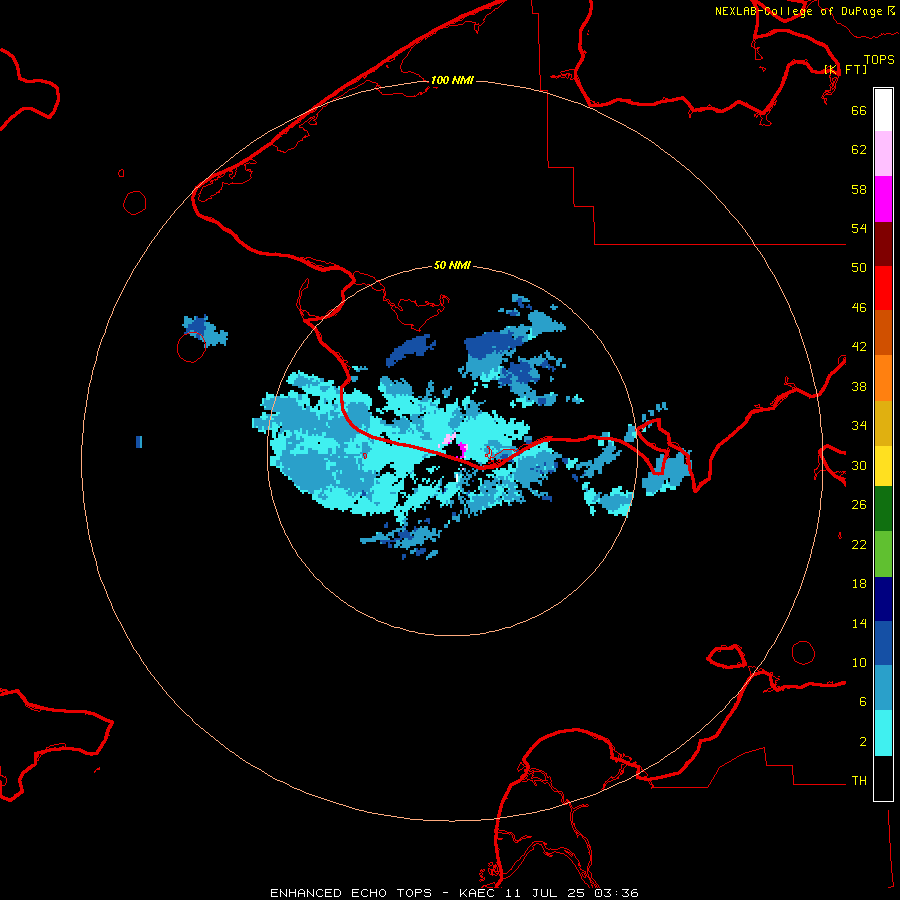Click the 50 NMI range ring label
900x900 pixels.
pos(452,265)
